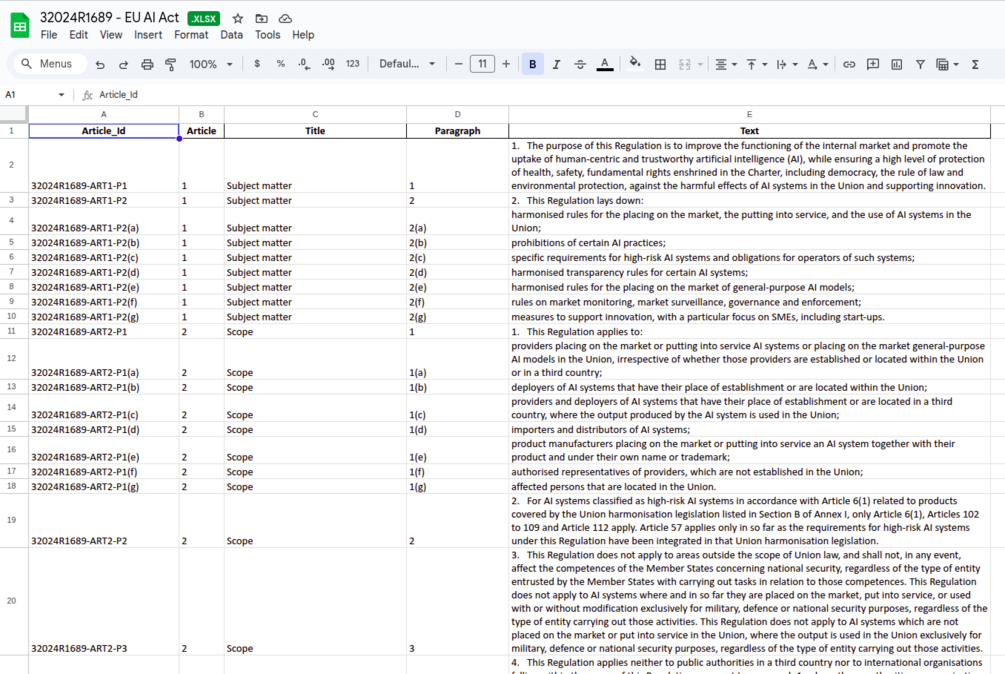The width and height of the screenshot is (1005, 674).
Task: Click the merge cells icon
Action: pyautogui.click(x=685, y=64)
